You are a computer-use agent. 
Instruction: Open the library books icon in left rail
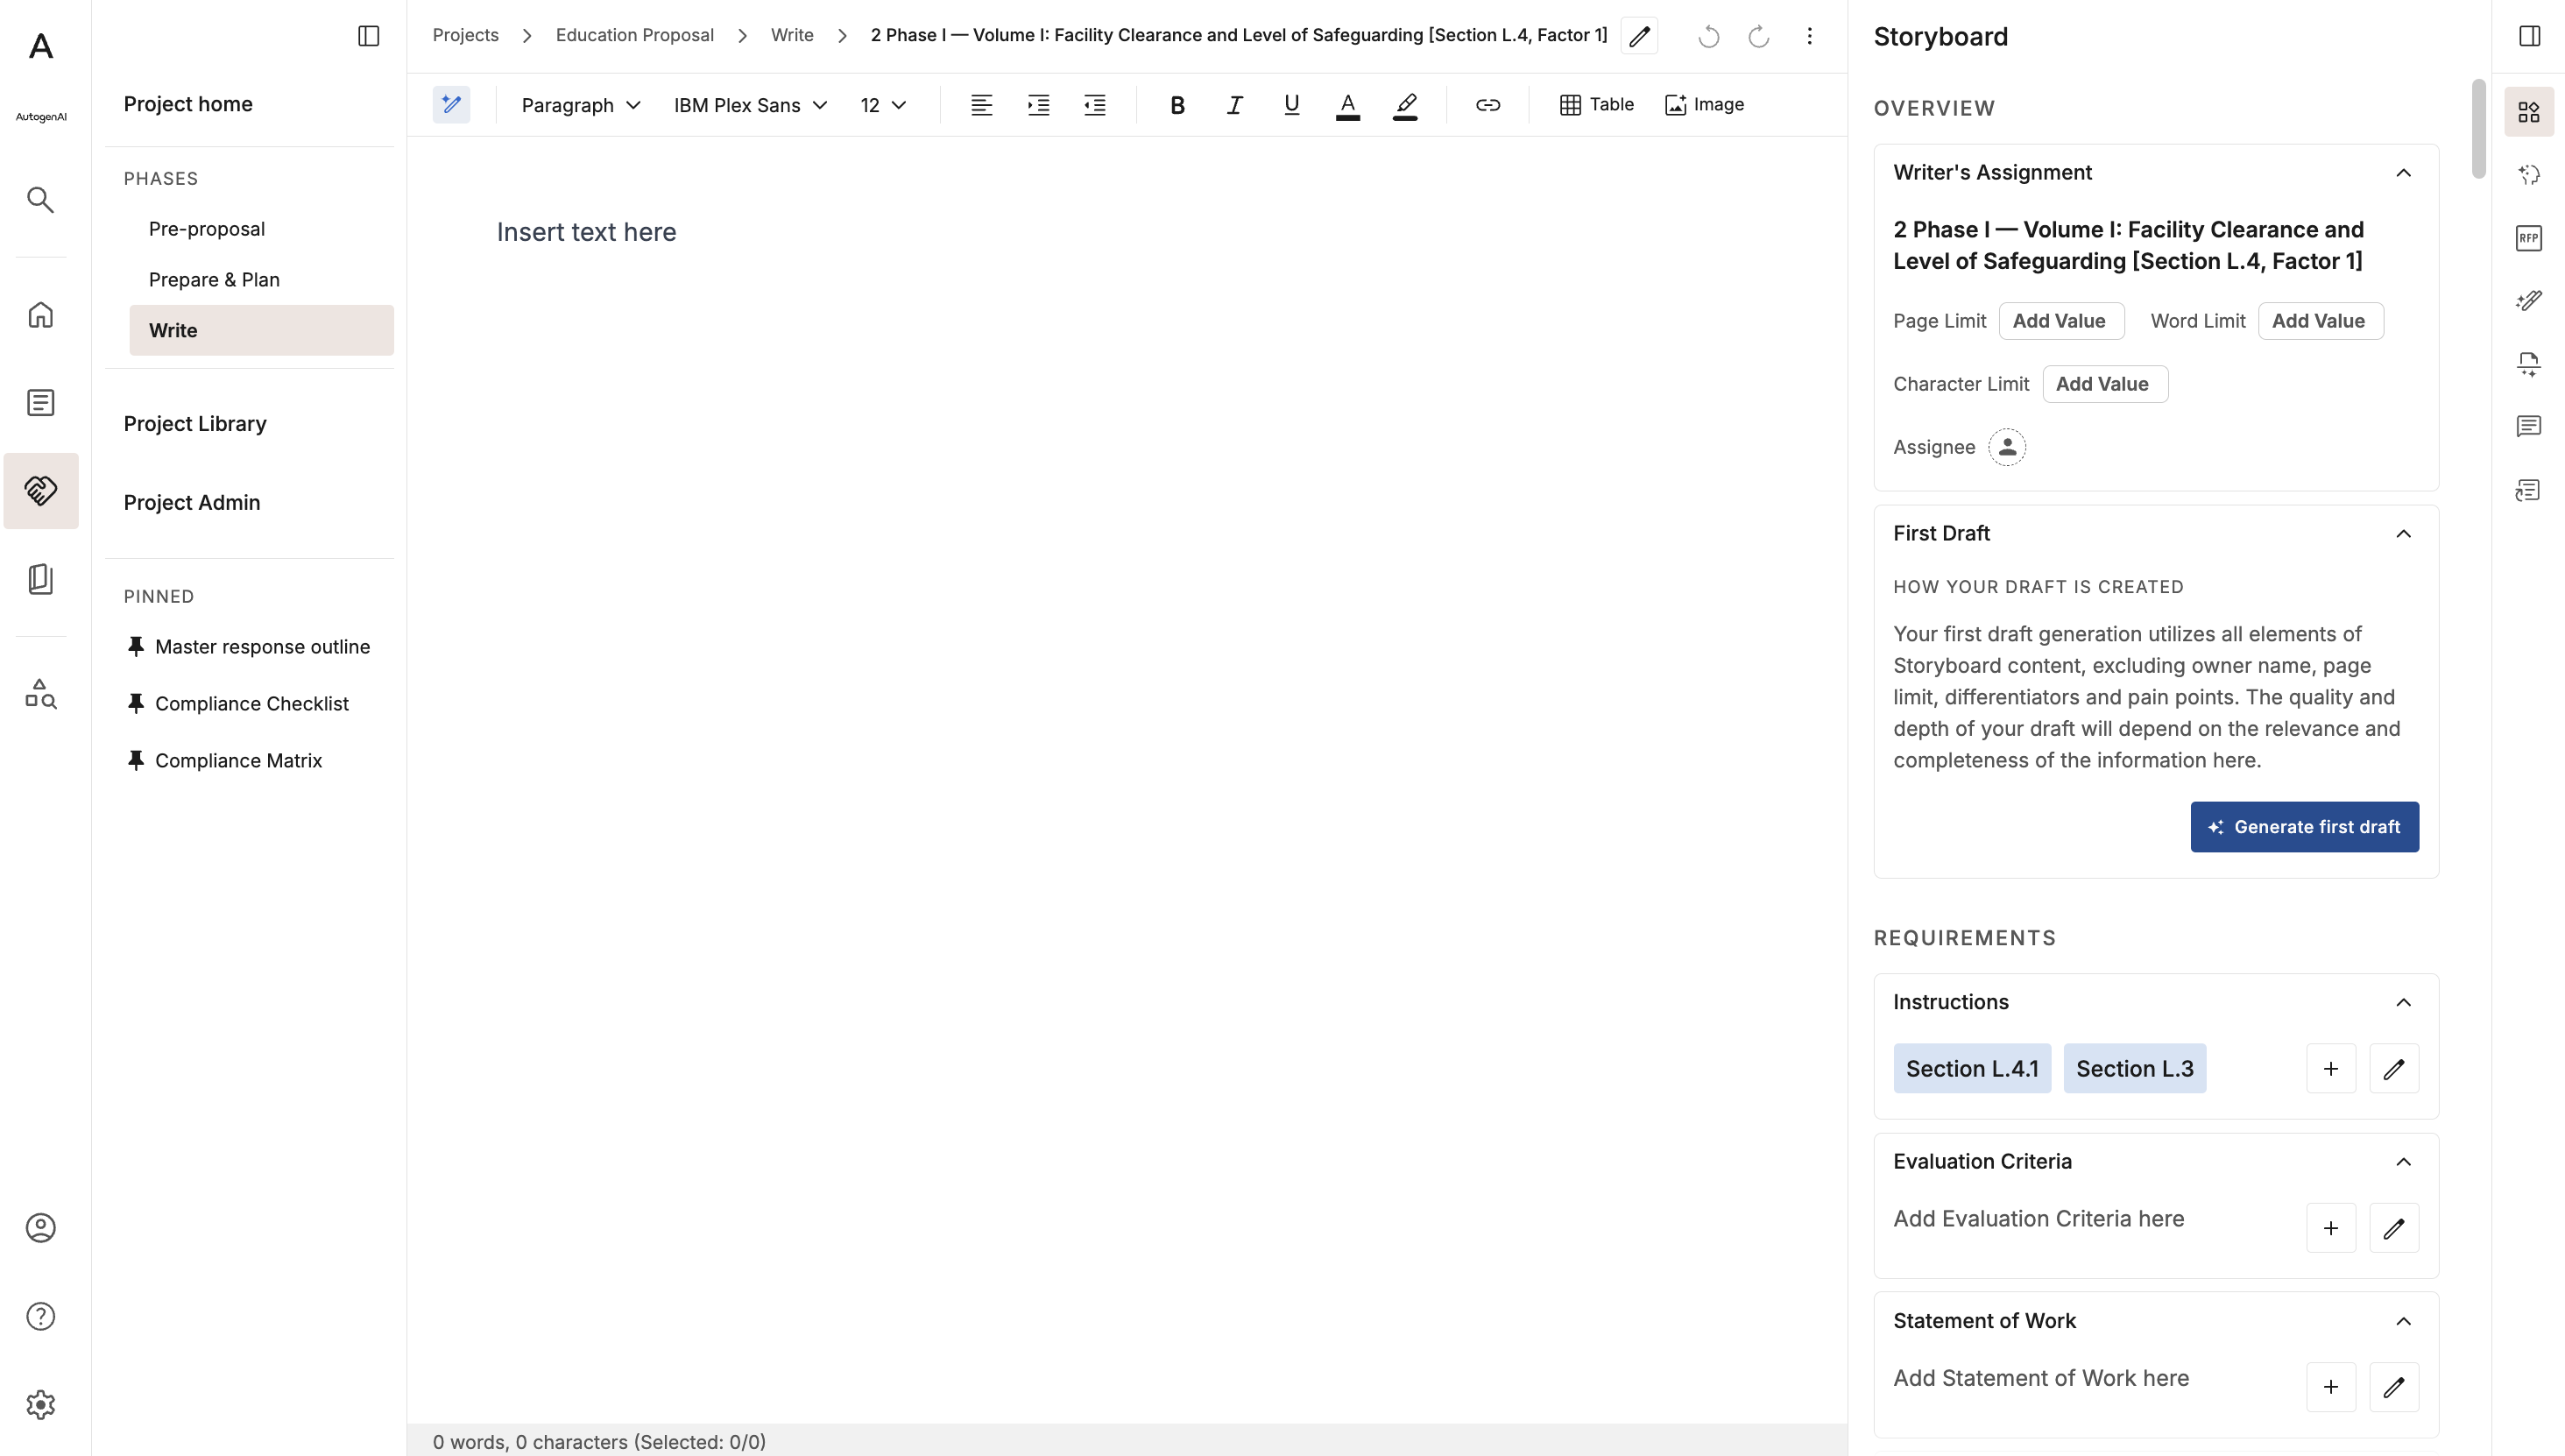pyautogui.click(x=40, y=579)
